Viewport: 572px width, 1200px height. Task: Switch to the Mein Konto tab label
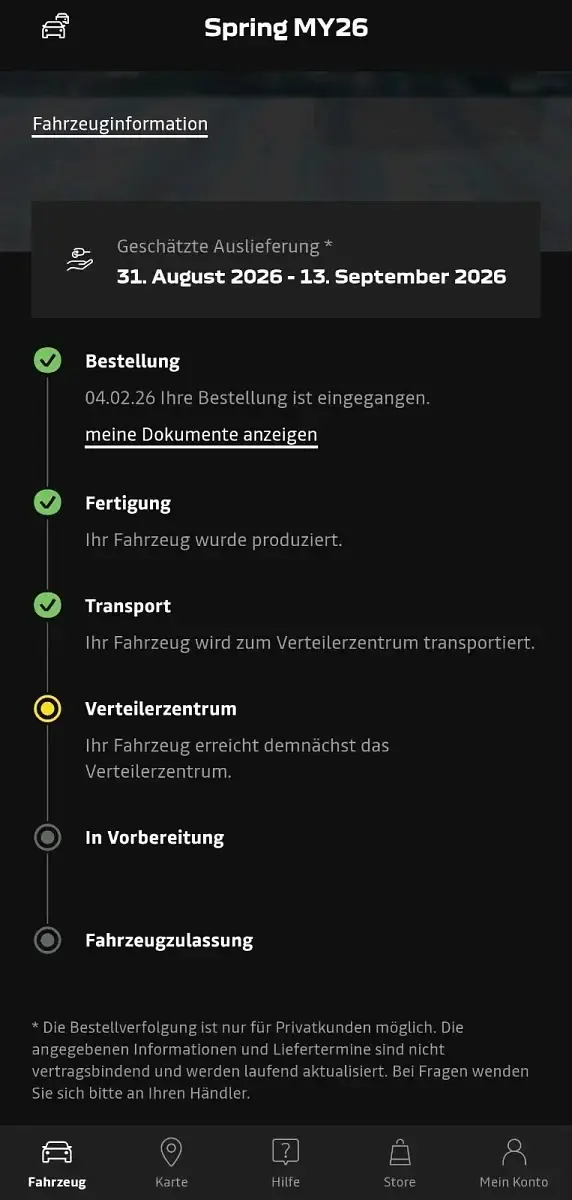[x=514, y=1182]
